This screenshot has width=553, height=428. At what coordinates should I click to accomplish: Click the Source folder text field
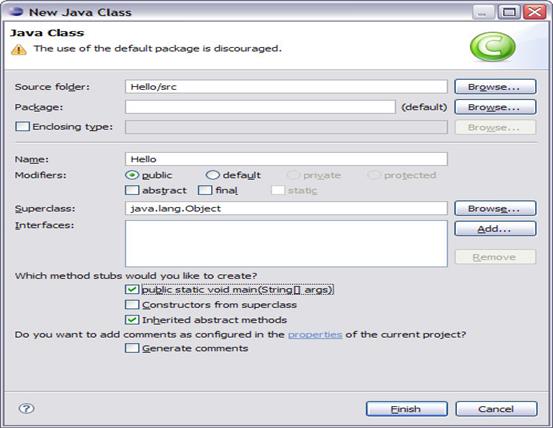tap(286, 87)
